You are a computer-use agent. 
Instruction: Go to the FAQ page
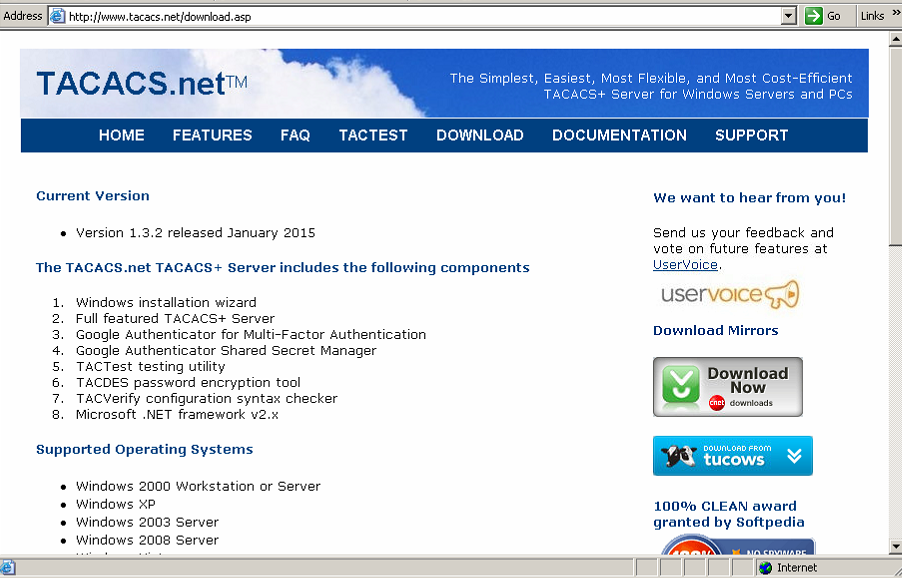[295, 135]
